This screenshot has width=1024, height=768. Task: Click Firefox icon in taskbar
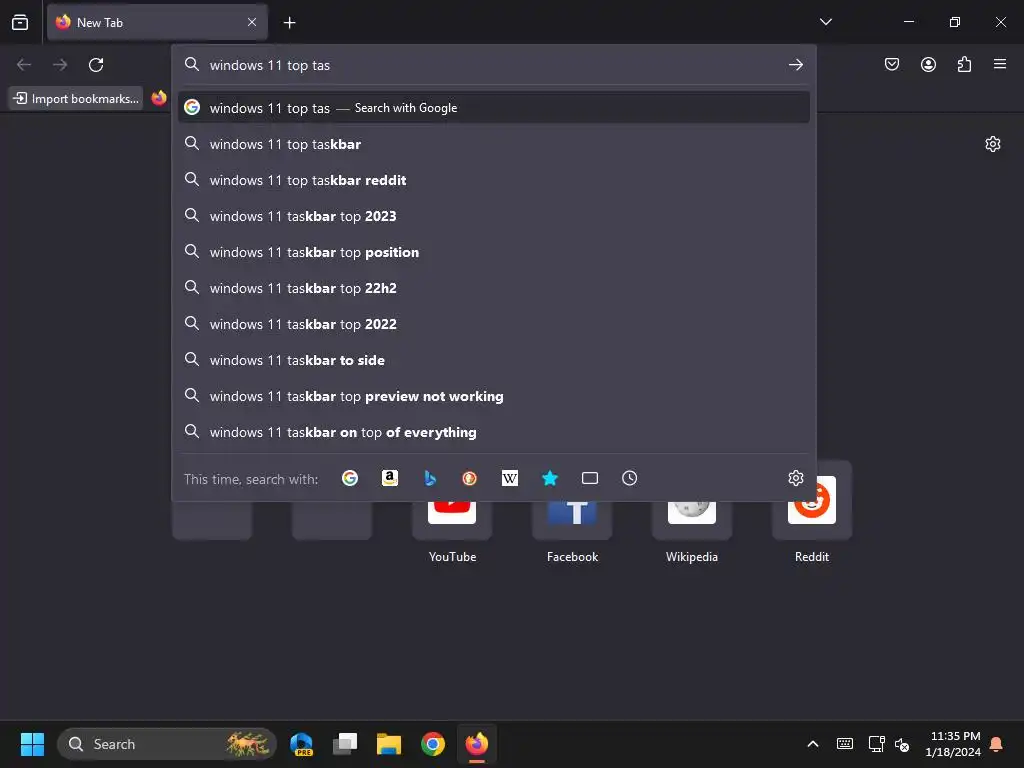[x=477, y=744]
